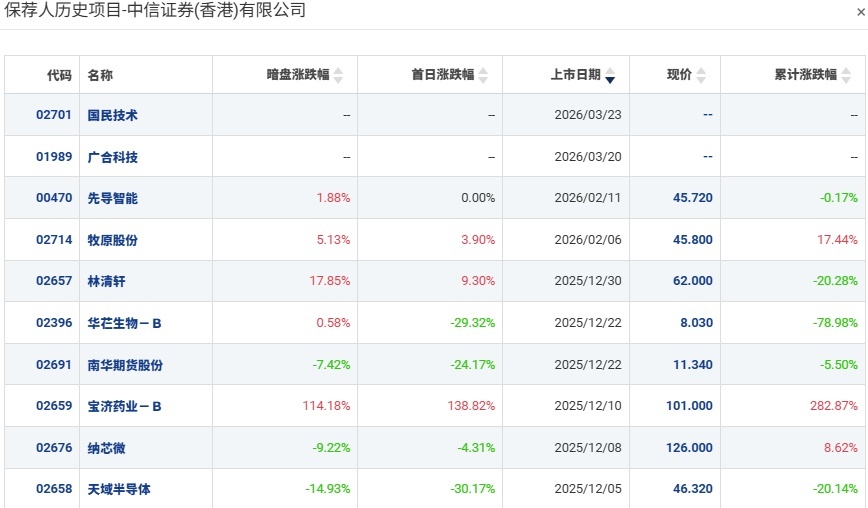Screen dimensions: 868x508
Task: Select stock code 02657
Action: [x=54, y=281]
